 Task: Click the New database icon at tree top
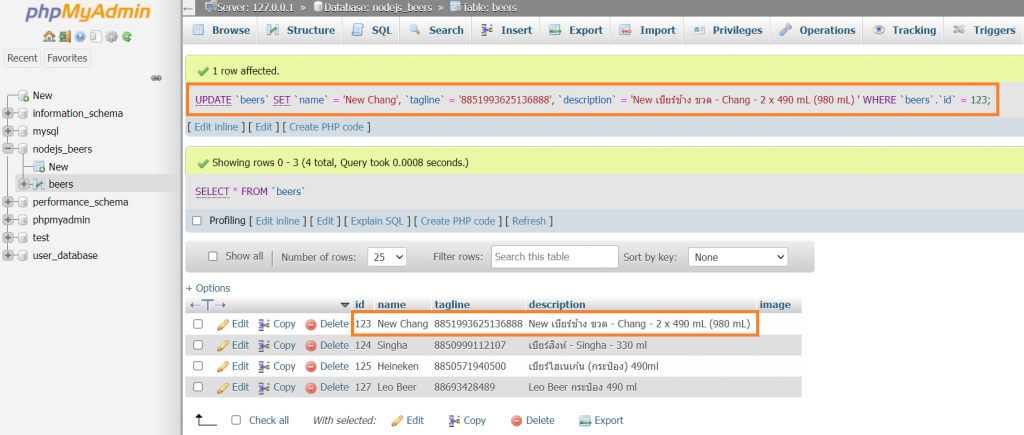pyautogui.click(x=24, y=95)
